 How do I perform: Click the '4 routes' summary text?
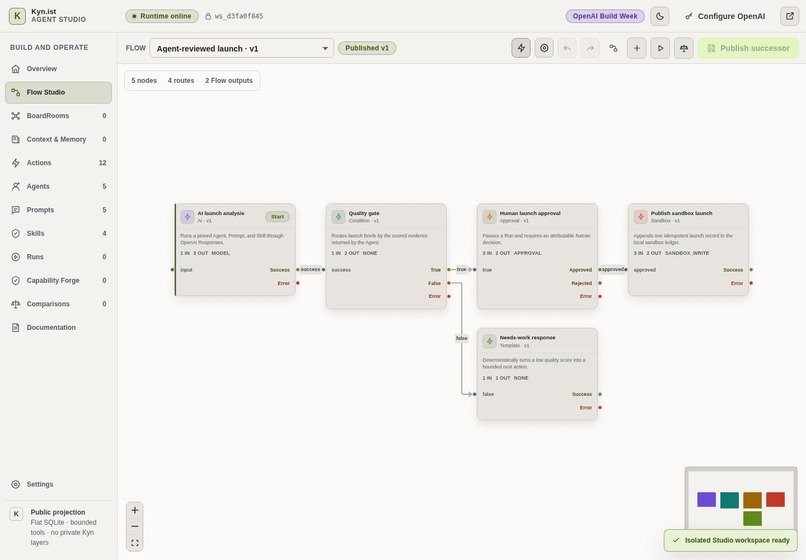click(181, 80)
